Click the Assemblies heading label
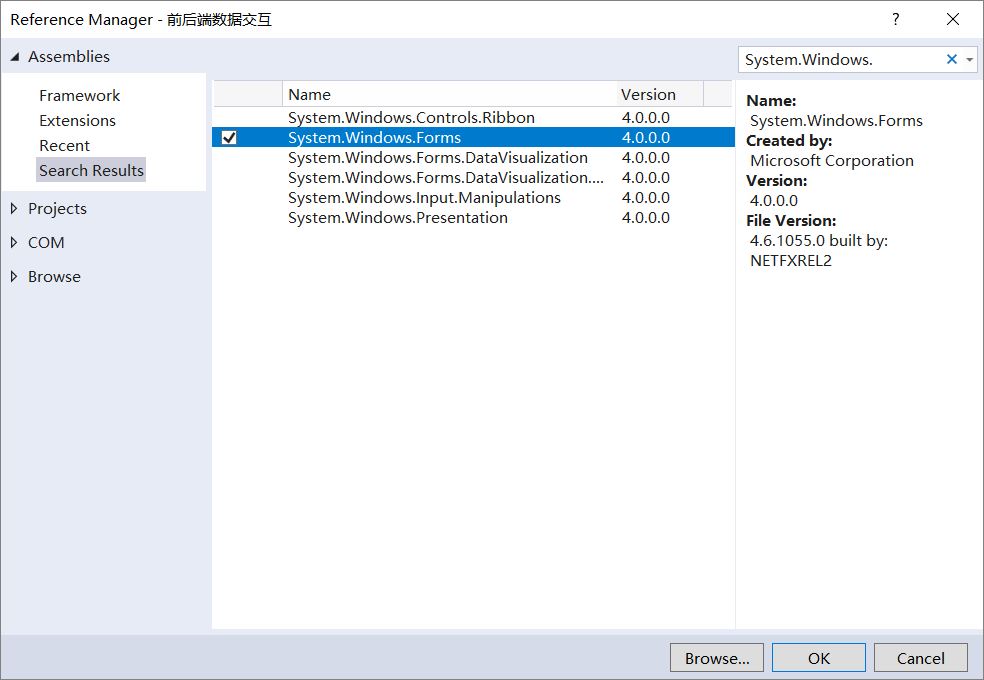 [68, 56]
